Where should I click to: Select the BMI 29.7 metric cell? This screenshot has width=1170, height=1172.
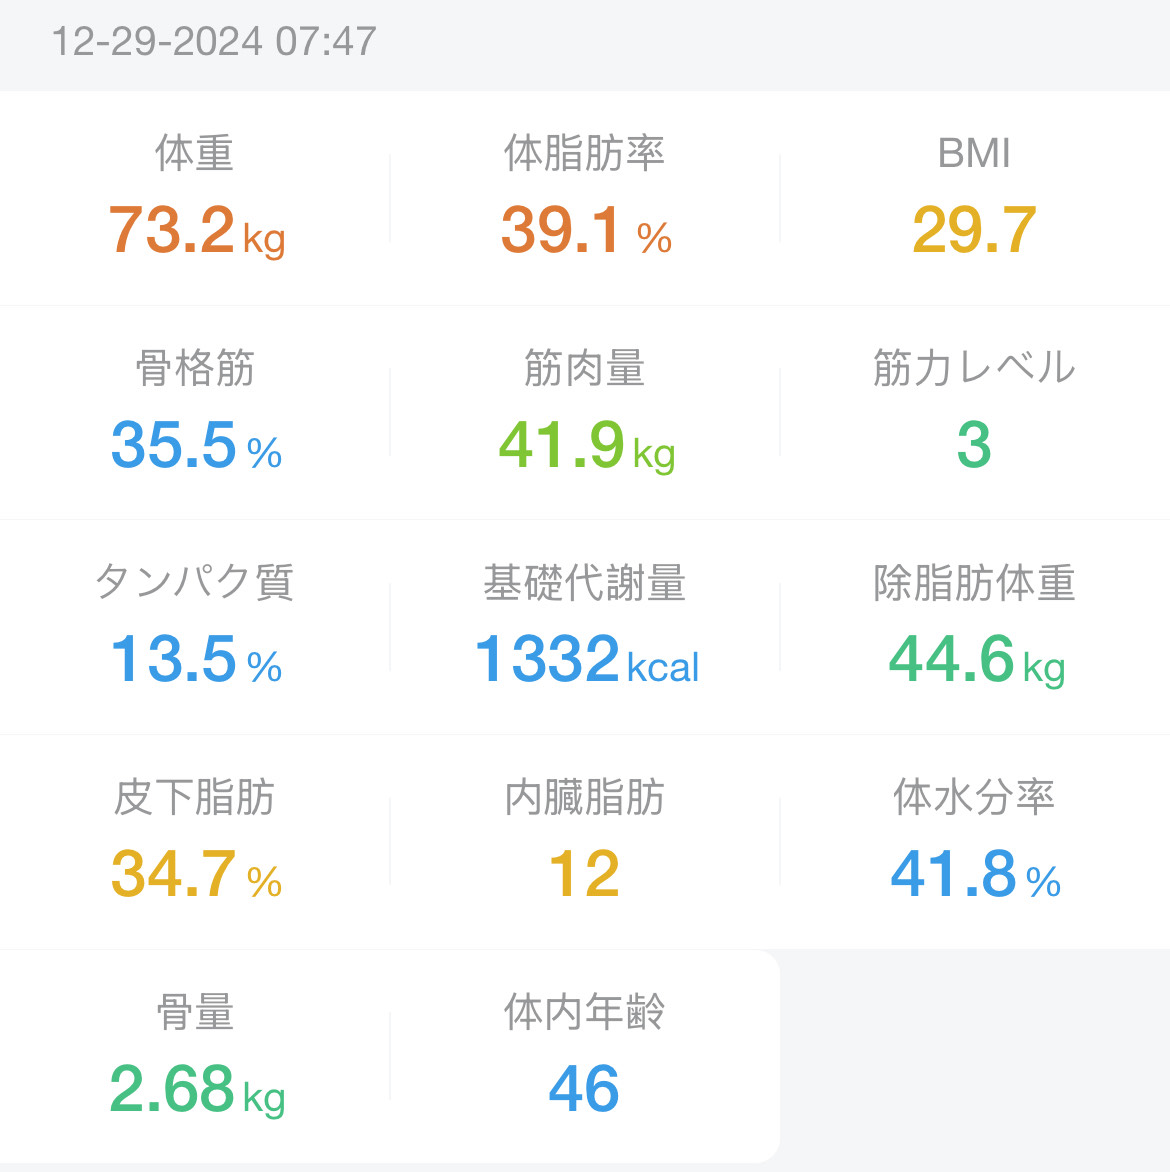pos(975,198)
